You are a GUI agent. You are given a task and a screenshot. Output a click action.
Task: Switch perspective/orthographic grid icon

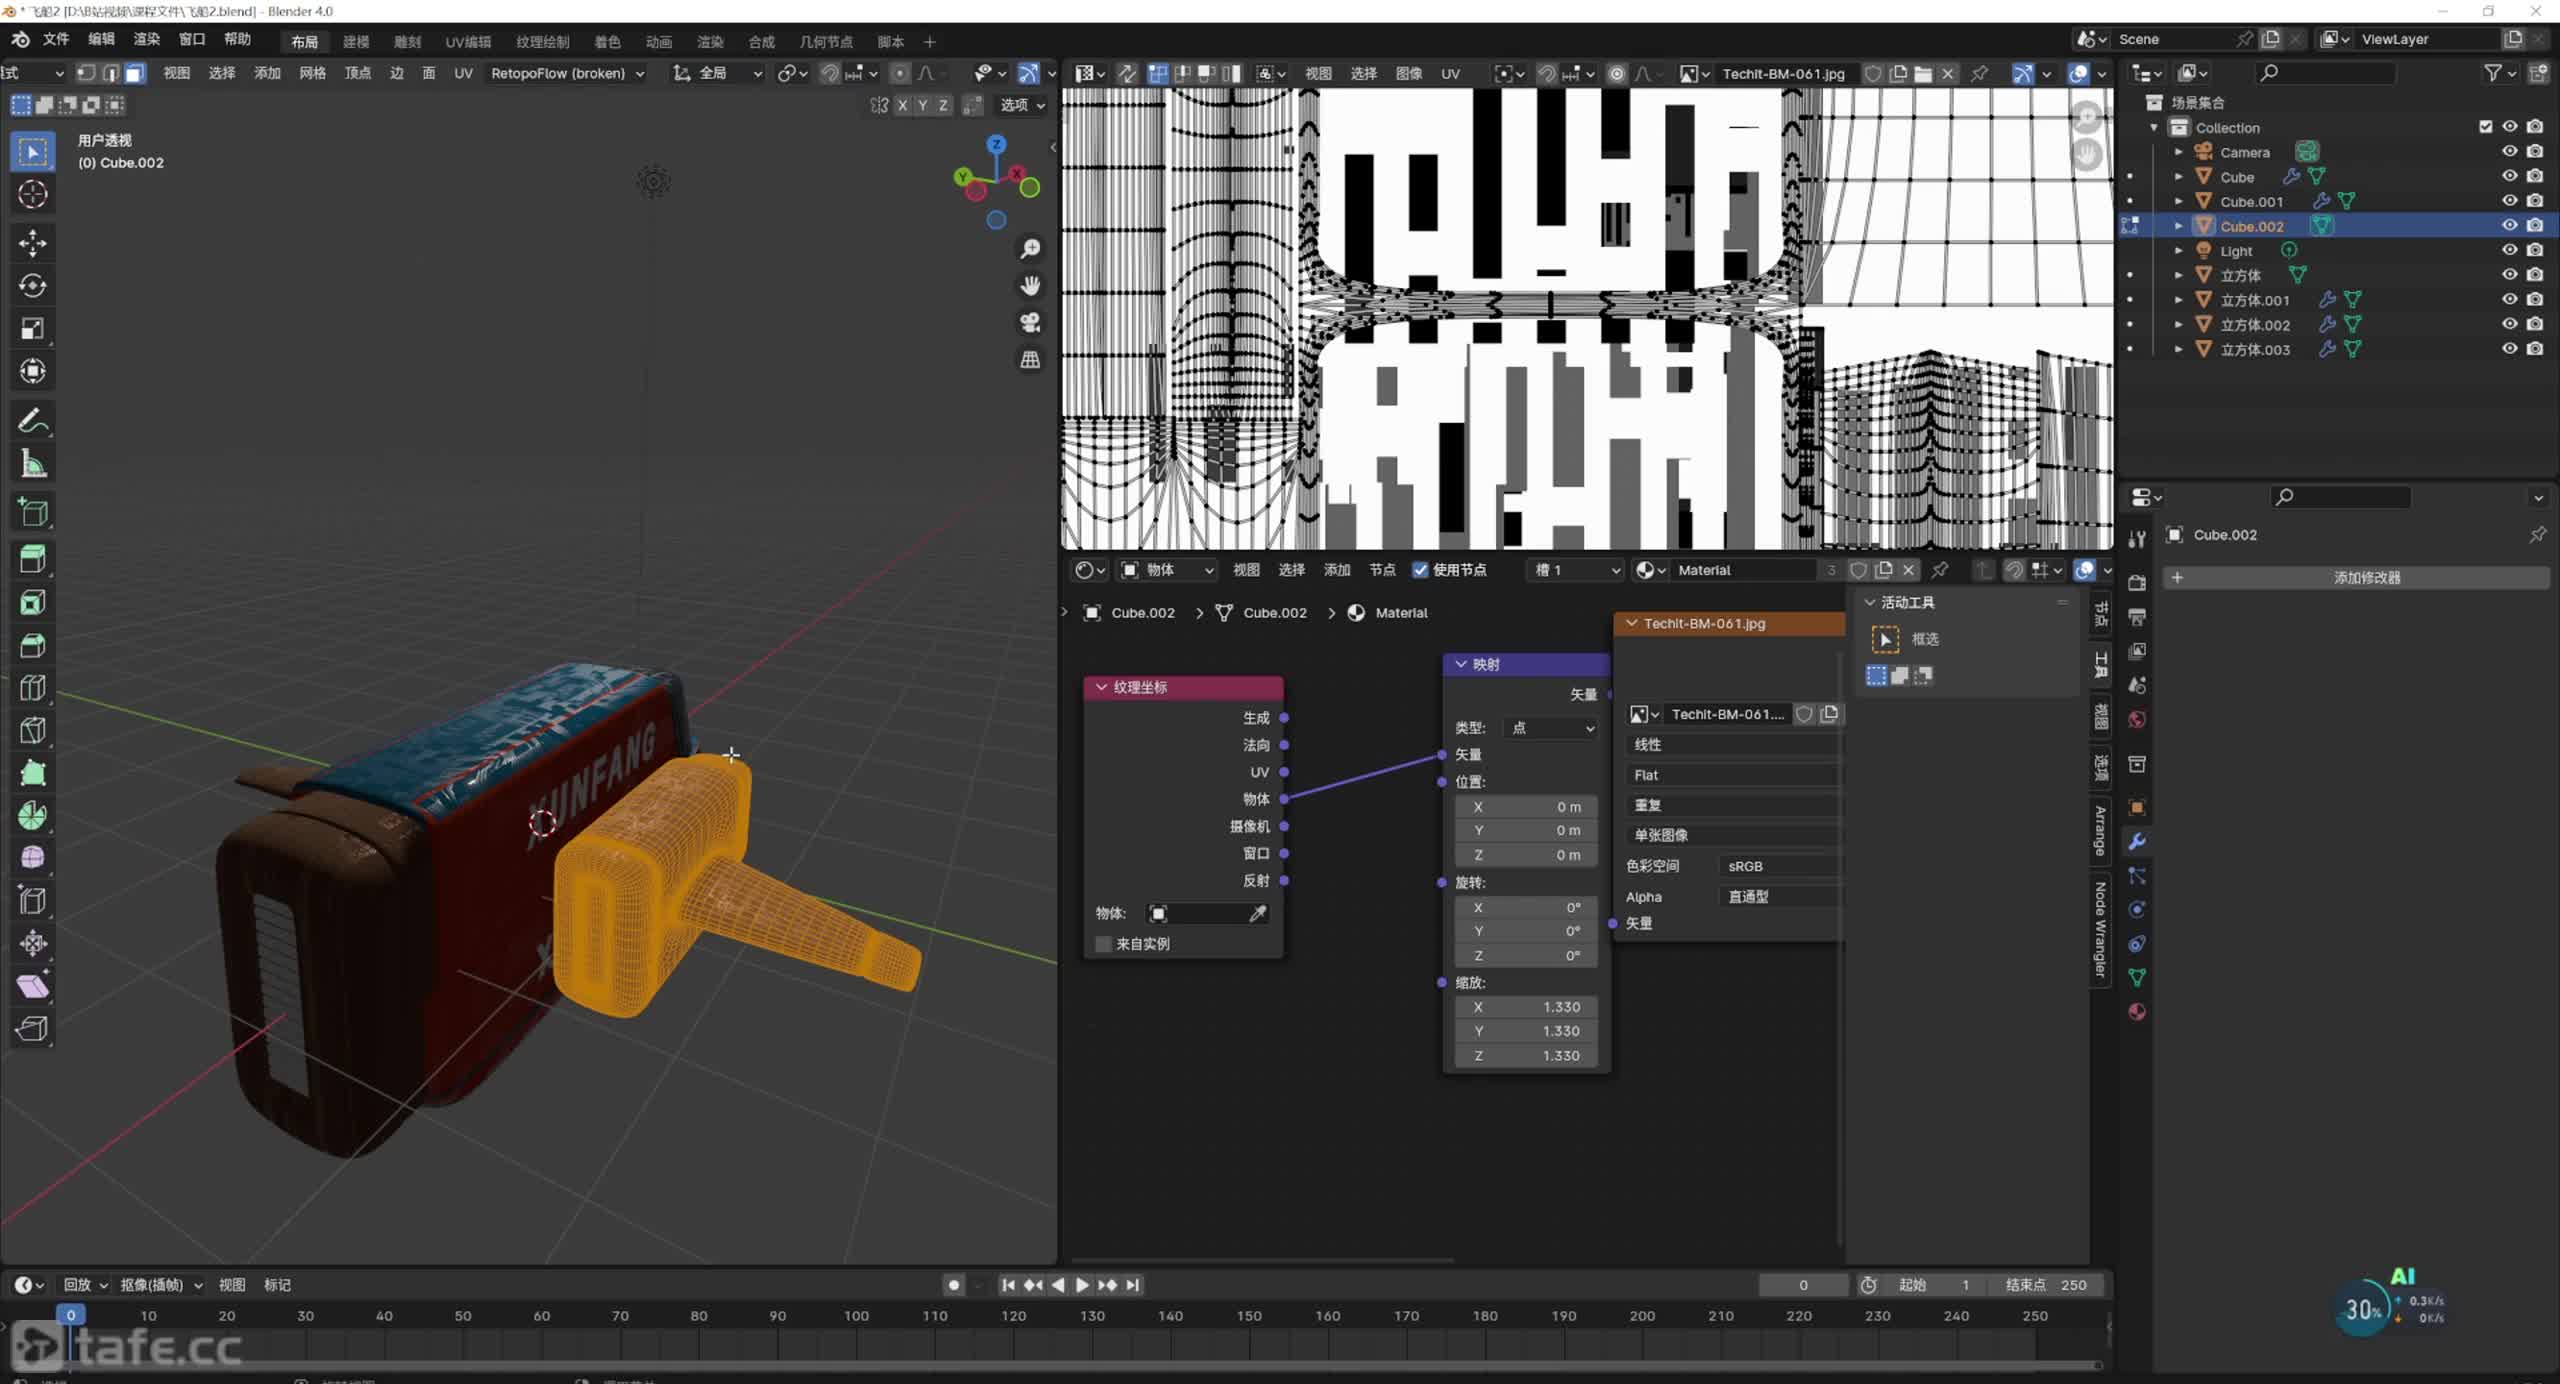(1030, 360)
